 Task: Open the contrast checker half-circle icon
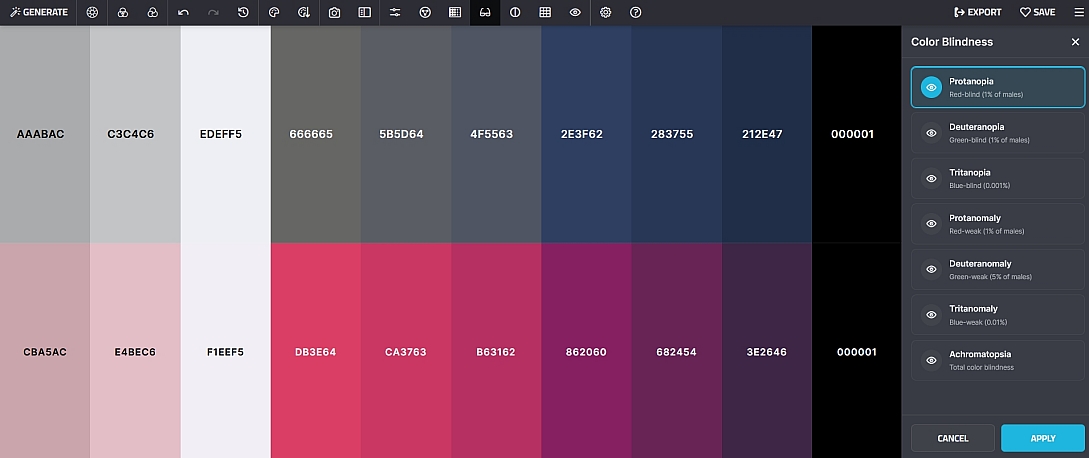[515, 13]
